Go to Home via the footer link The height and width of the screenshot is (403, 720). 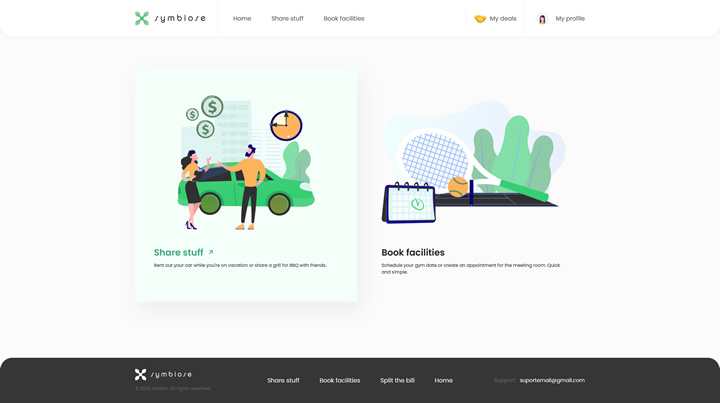coord(443,381)
